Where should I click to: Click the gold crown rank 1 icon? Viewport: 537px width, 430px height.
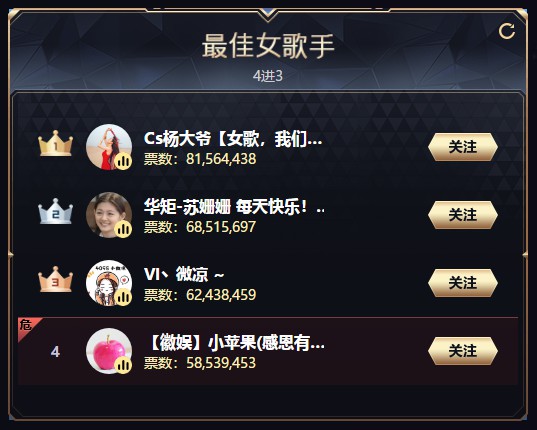55,143
